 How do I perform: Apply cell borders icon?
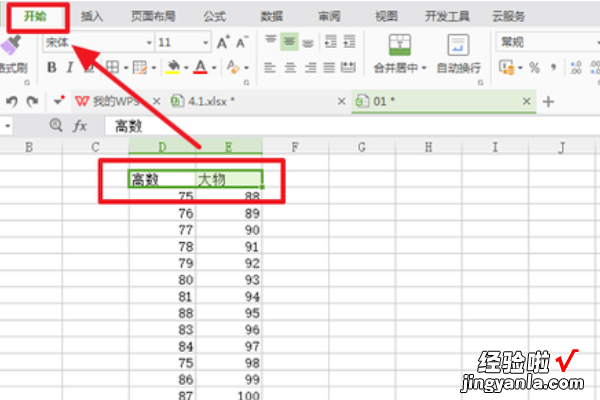click(x=112, y=68)
